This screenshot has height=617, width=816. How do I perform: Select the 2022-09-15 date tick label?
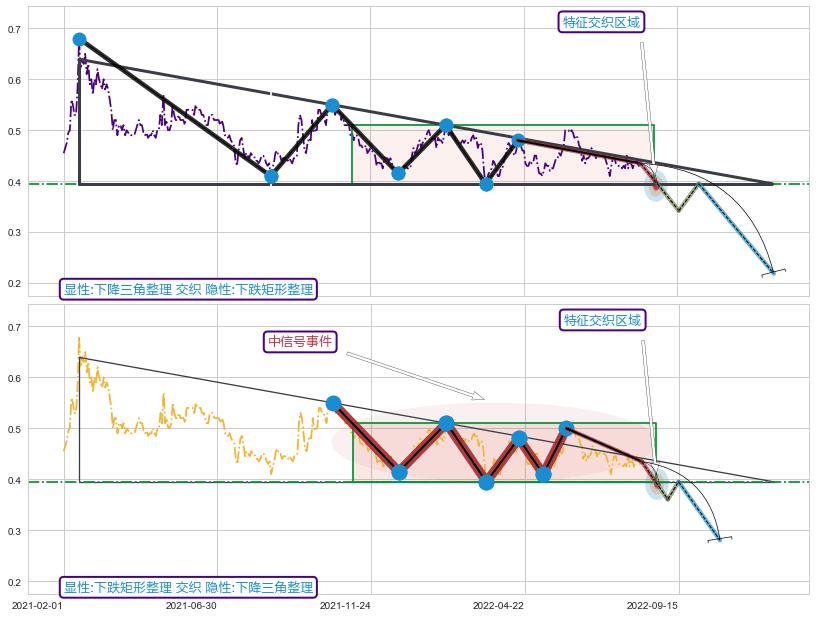(x=652, y=605)
